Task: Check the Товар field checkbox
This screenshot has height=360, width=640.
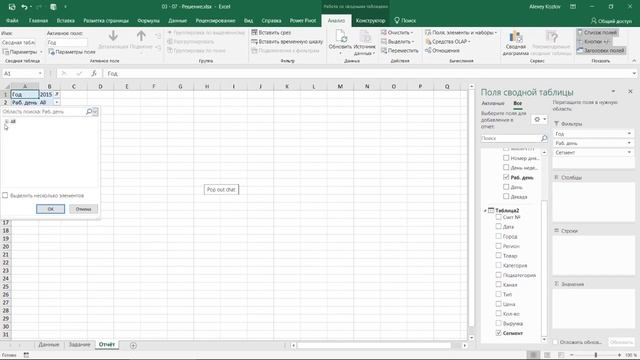Action: pyautogui.click(x=498, y=256)
